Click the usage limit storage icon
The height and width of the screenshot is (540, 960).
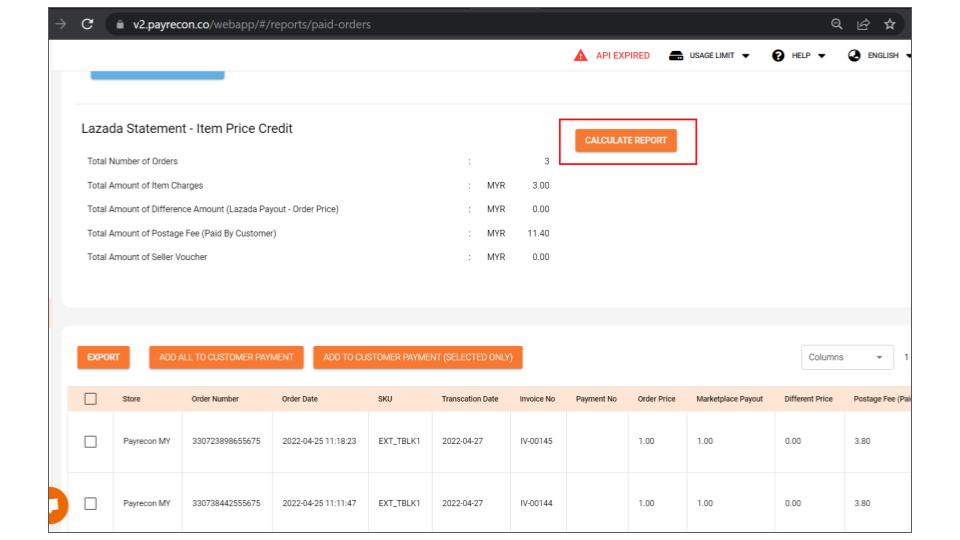(x=676, y=56)
